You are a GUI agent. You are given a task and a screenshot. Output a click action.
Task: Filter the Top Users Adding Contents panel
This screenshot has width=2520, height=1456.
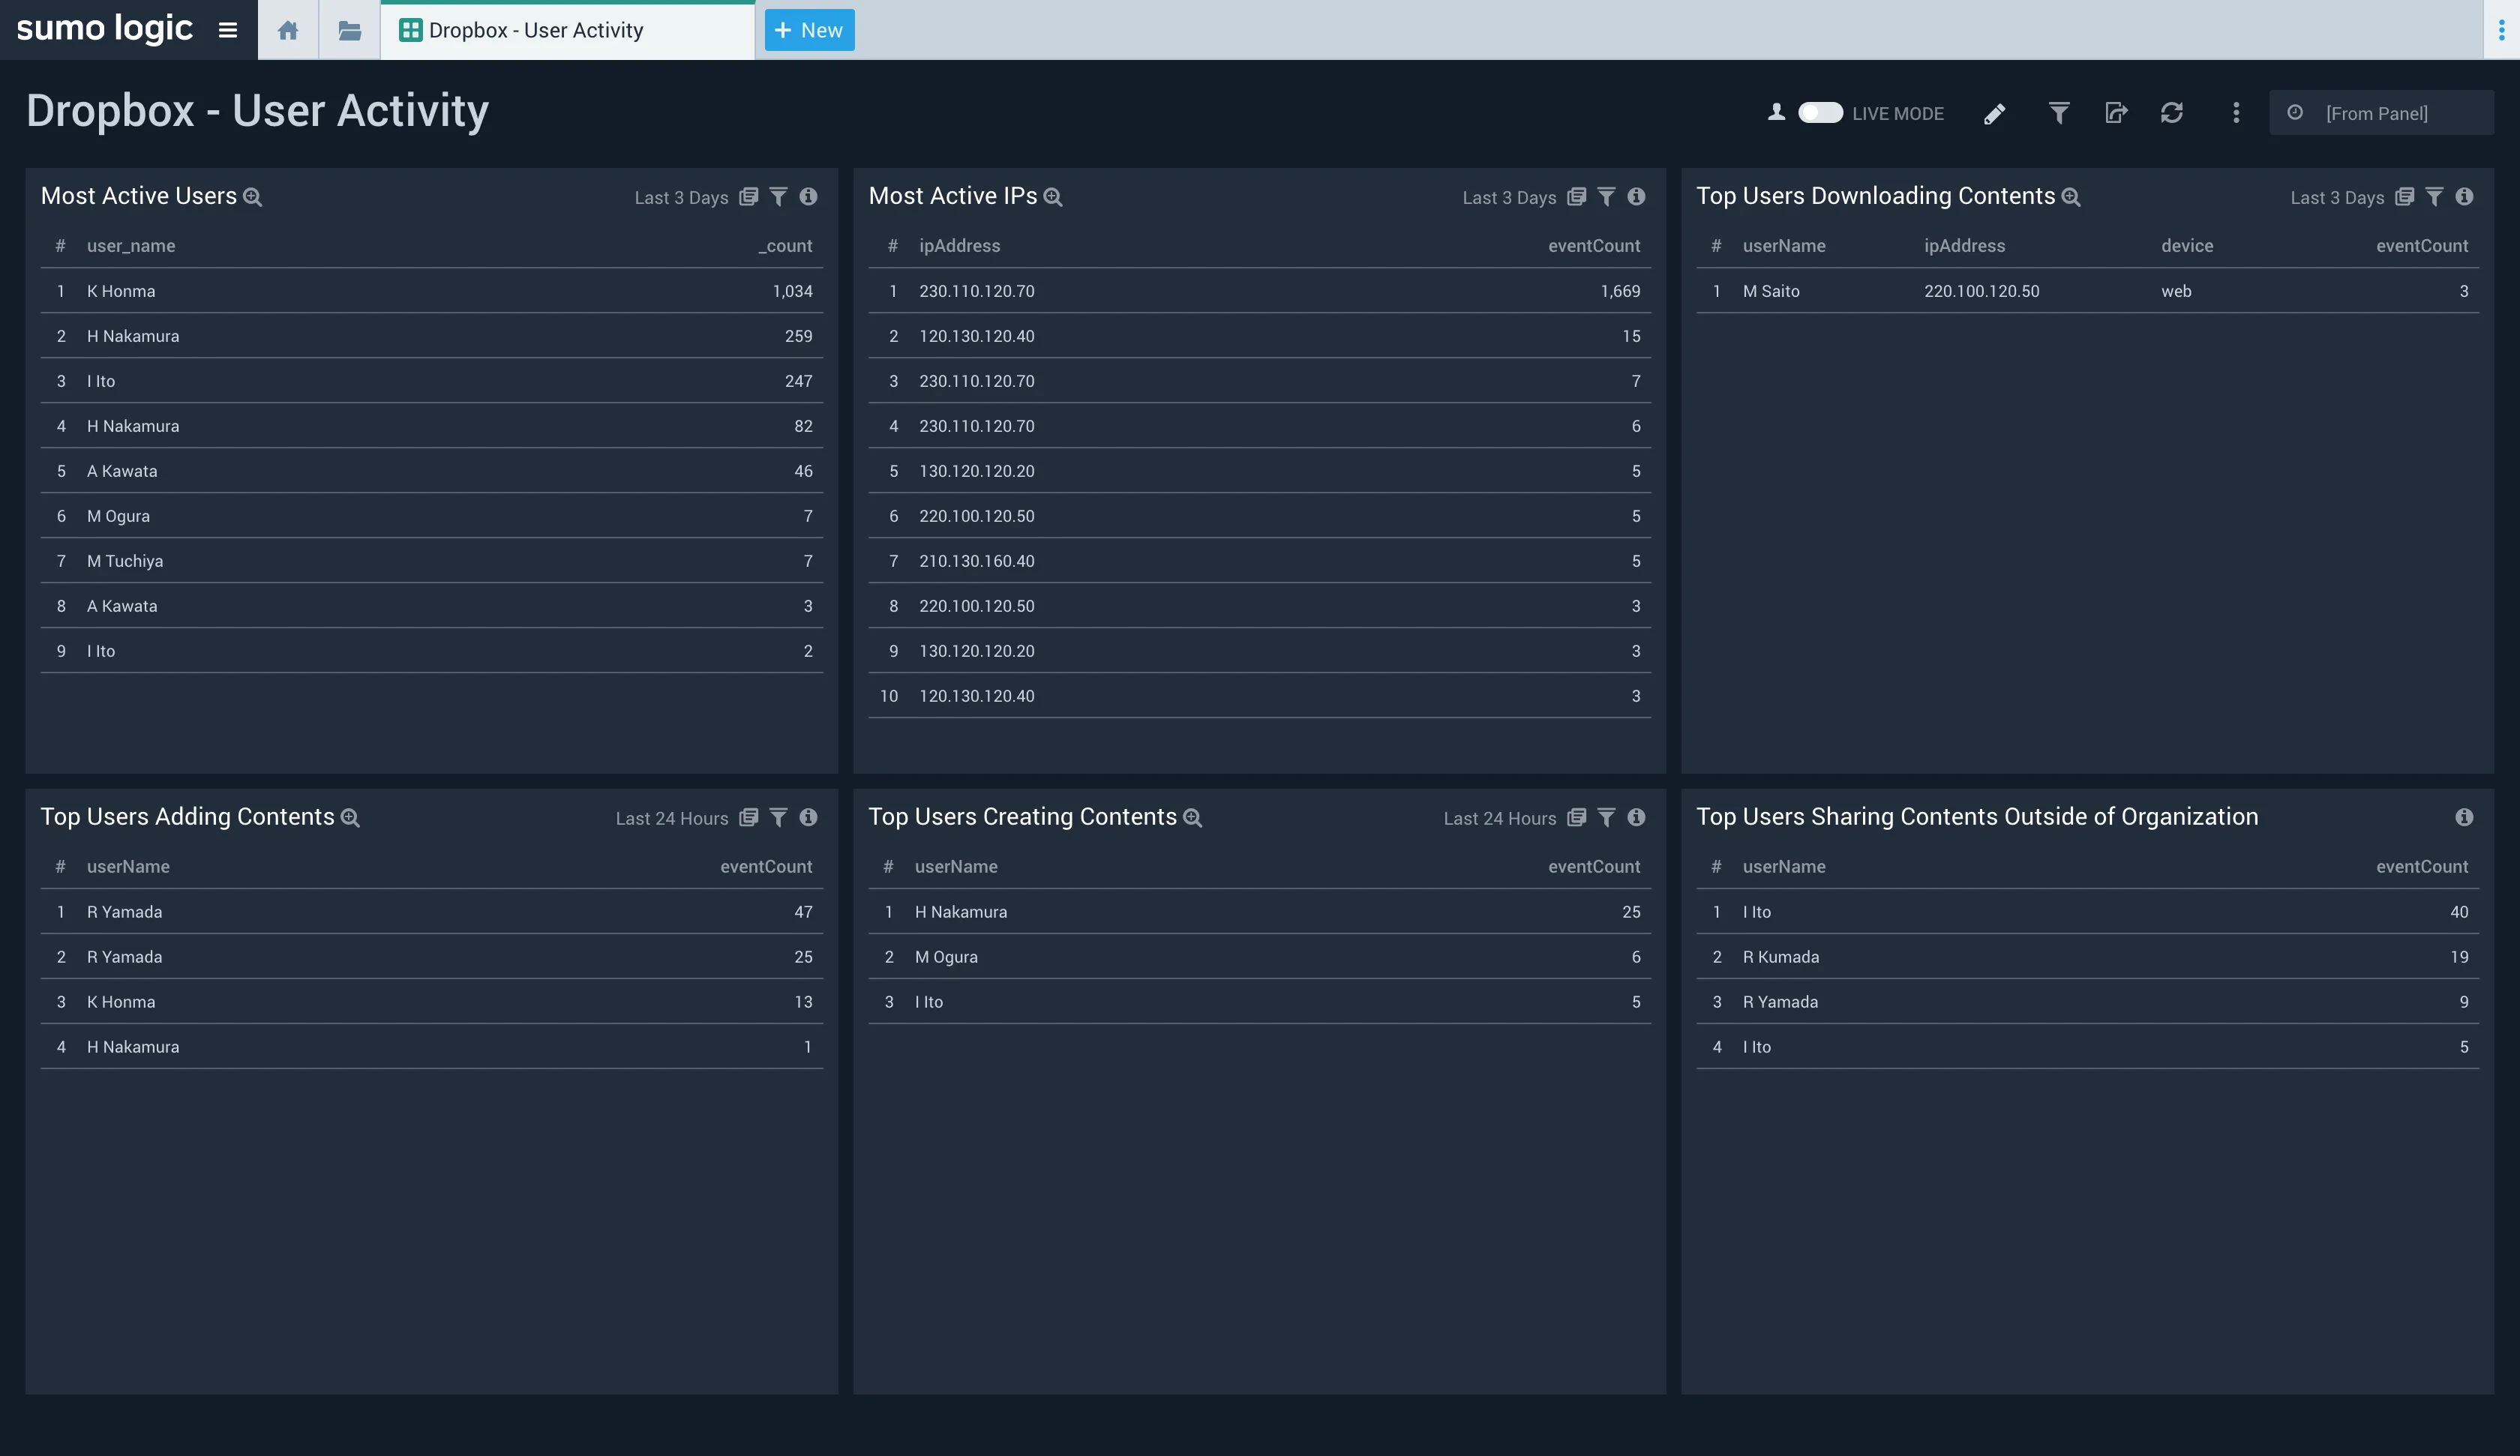[x=778, y=818]
